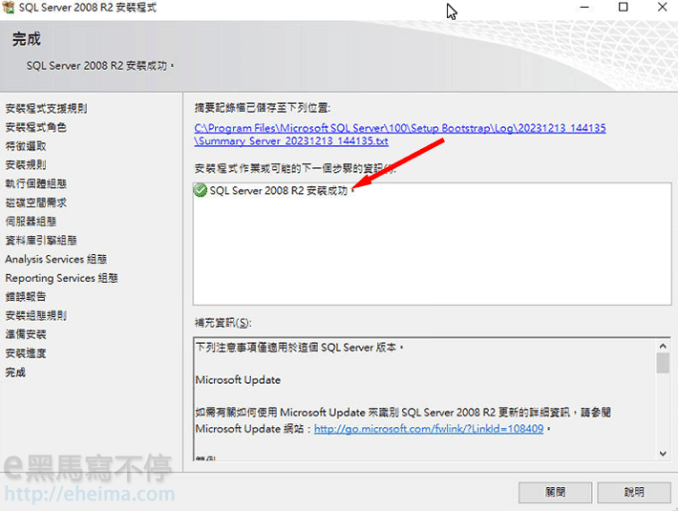The height and width of the screenshot is (511, 678).
Task: Select the 安裝程式角色 step in sidebar
Action: [x=36, y=127]
